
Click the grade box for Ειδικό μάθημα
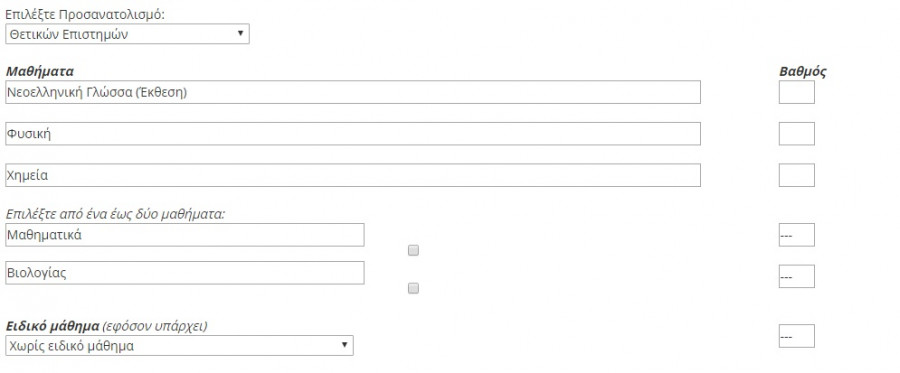click(x=797, y=336)
